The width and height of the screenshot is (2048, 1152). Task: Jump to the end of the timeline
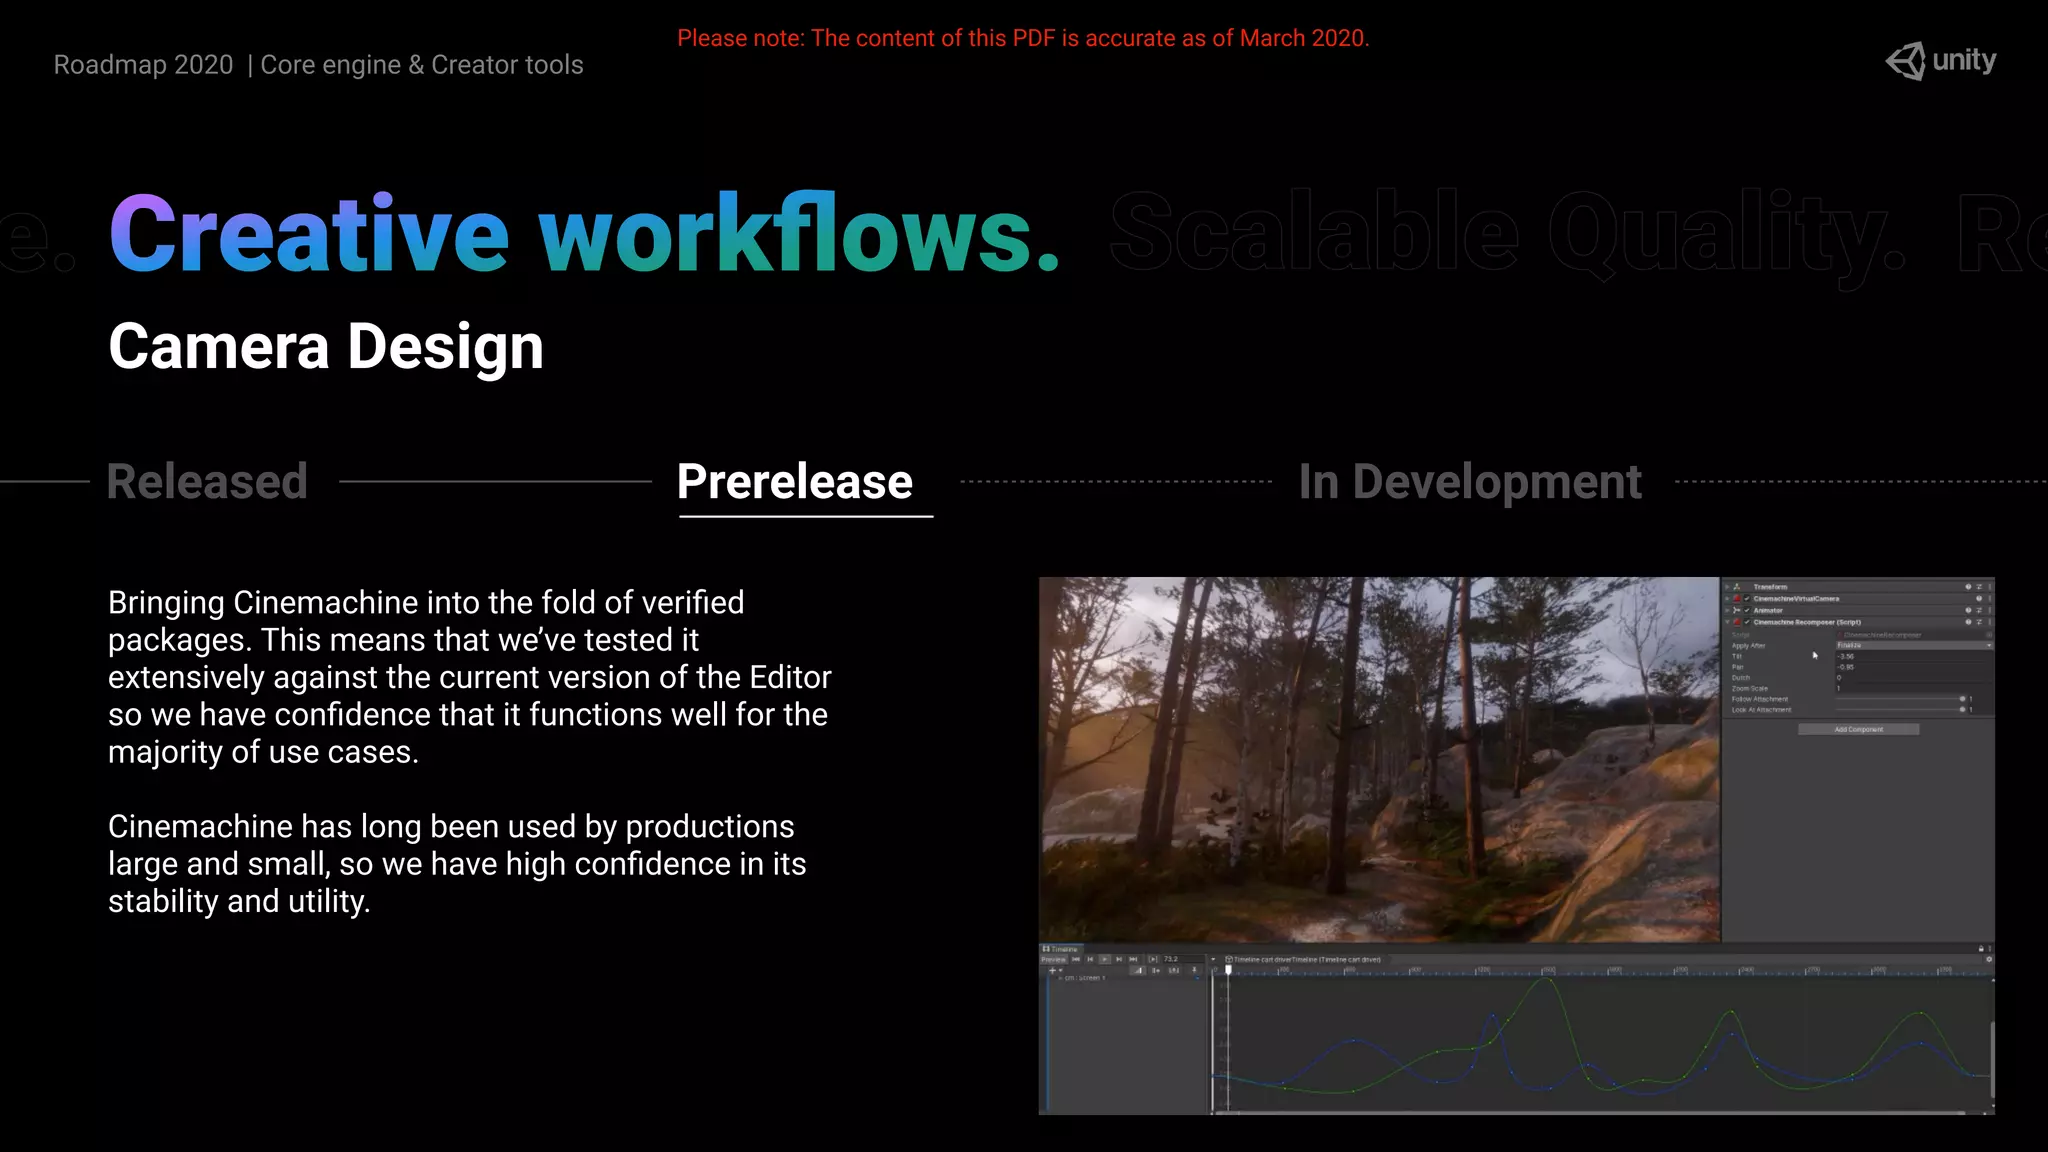point(1134,959)
